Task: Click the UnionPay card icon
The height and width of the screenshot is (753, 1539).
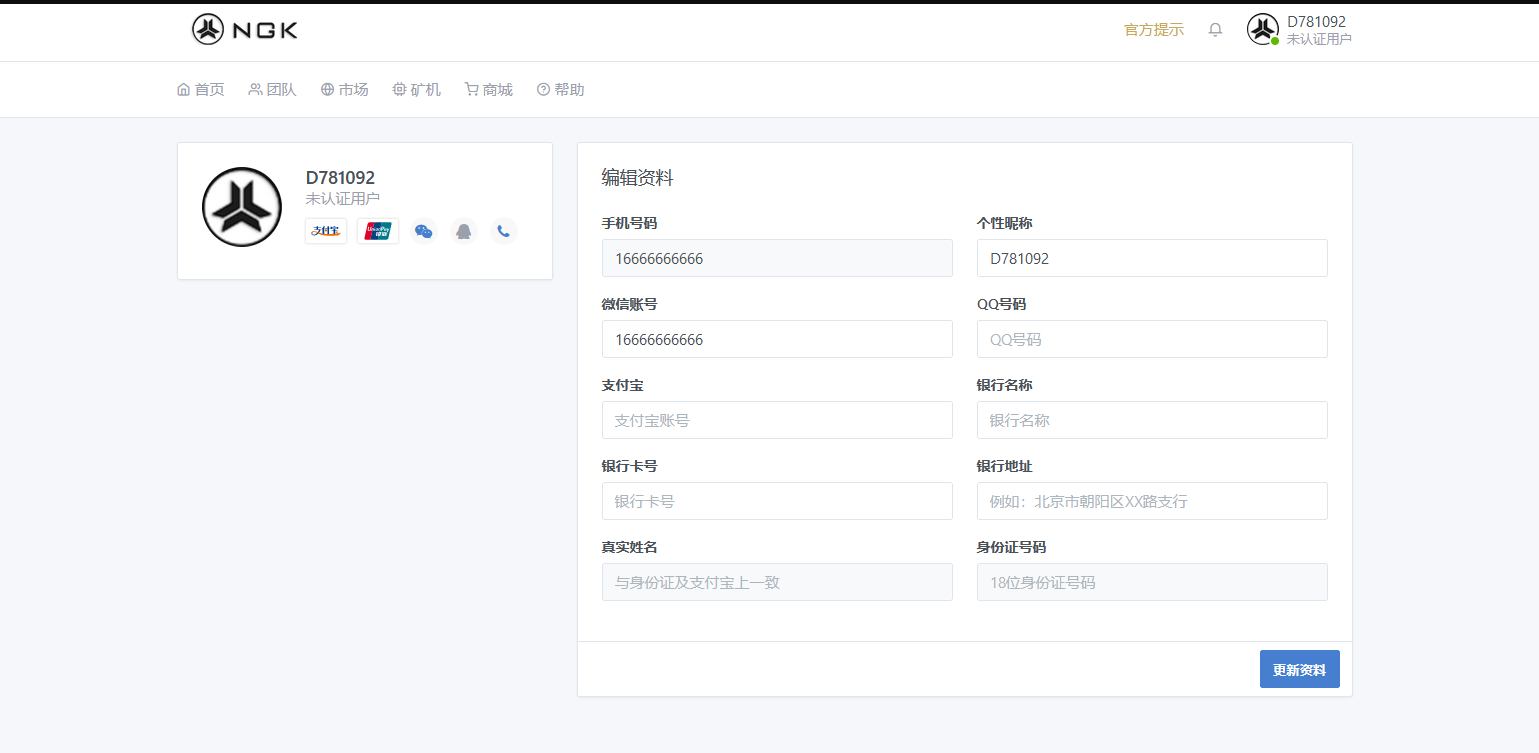Action: tap(378, 231)
